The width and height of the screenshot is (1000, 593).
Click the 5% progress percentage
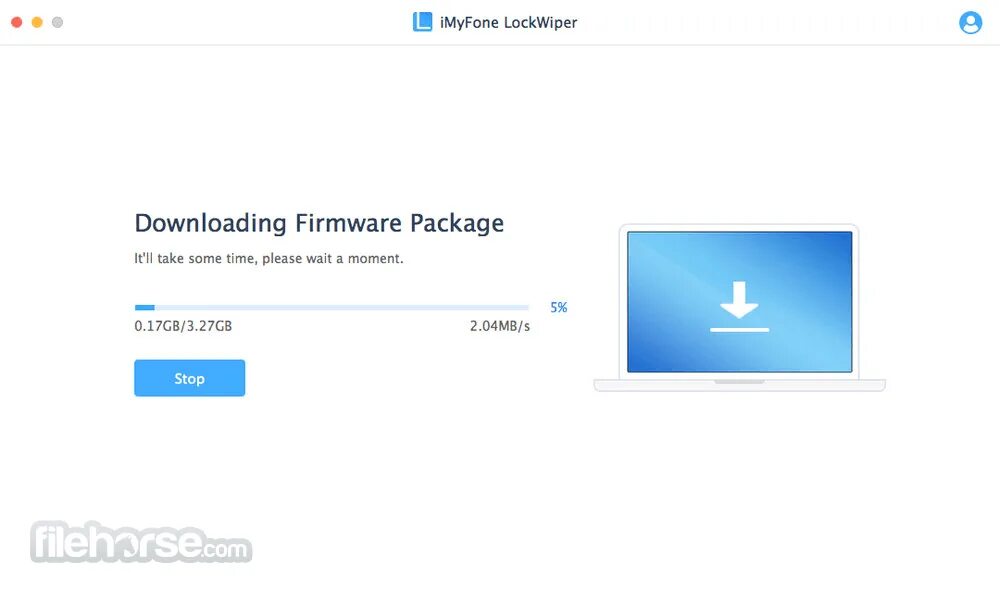coord(559,307)
